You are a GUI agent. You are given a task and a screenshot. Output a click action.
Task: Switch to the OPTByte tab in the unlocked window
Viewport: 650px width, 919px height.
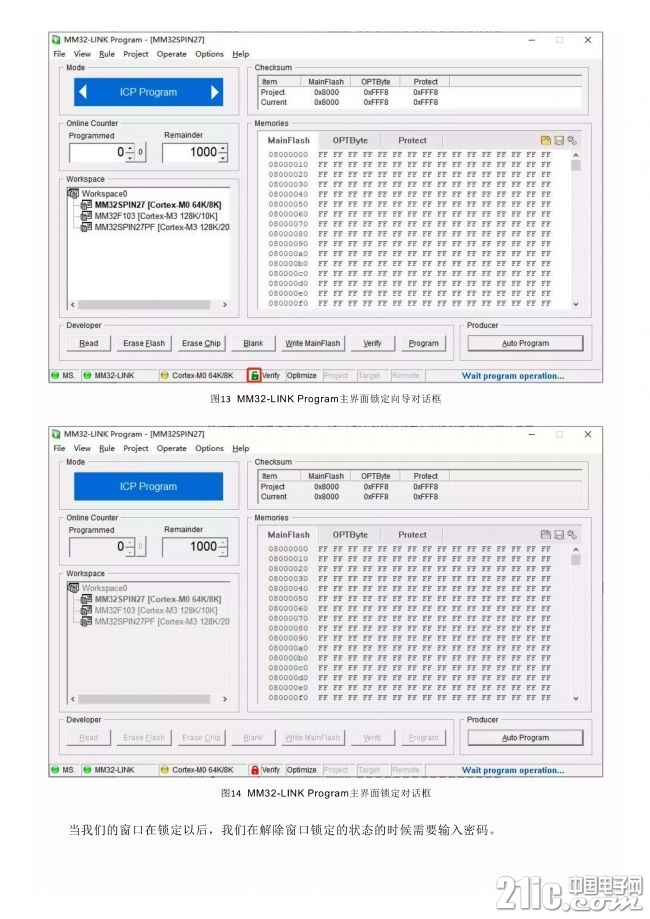350,140
